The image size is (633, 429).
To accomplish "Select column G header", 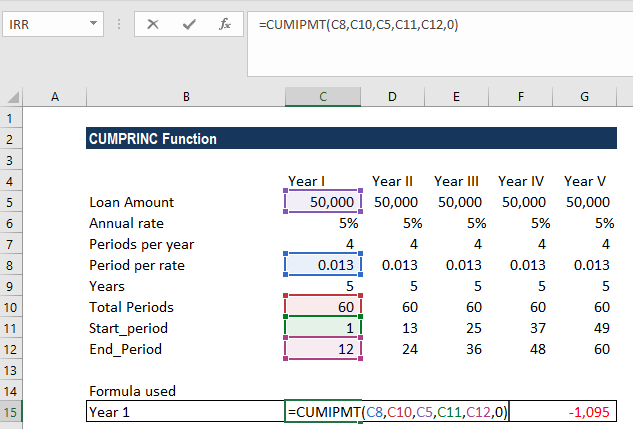I will click(x=584, y=97).
